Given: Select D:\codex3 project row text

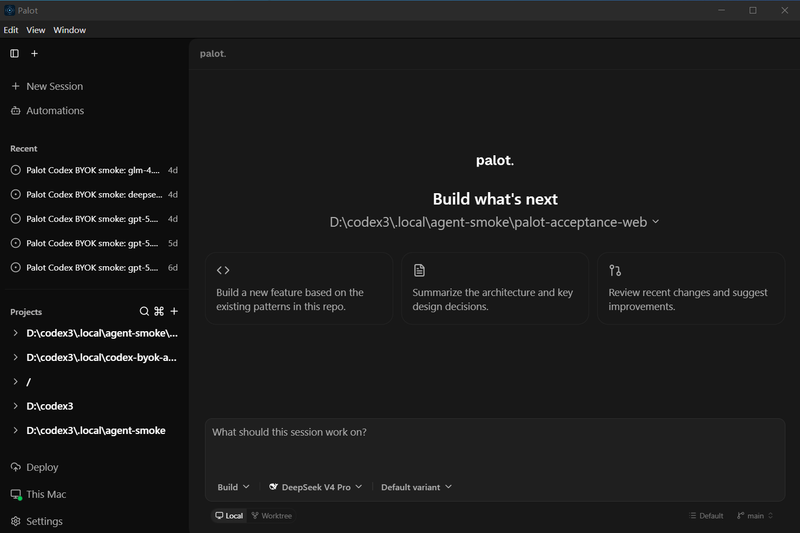Looking at the screenshot, I should (x=49, y=407).
